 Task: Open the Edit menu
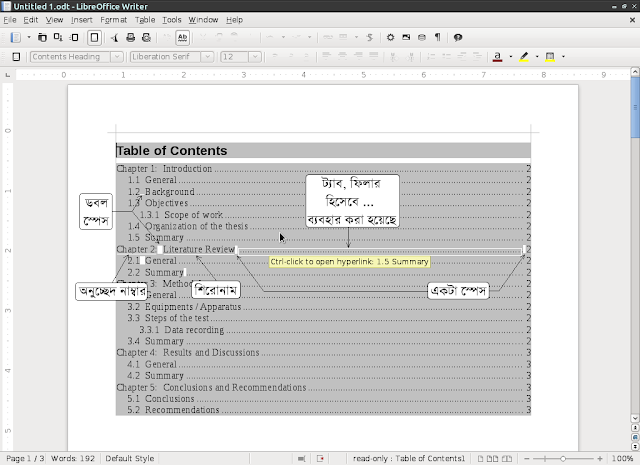[x=31, y=20]
